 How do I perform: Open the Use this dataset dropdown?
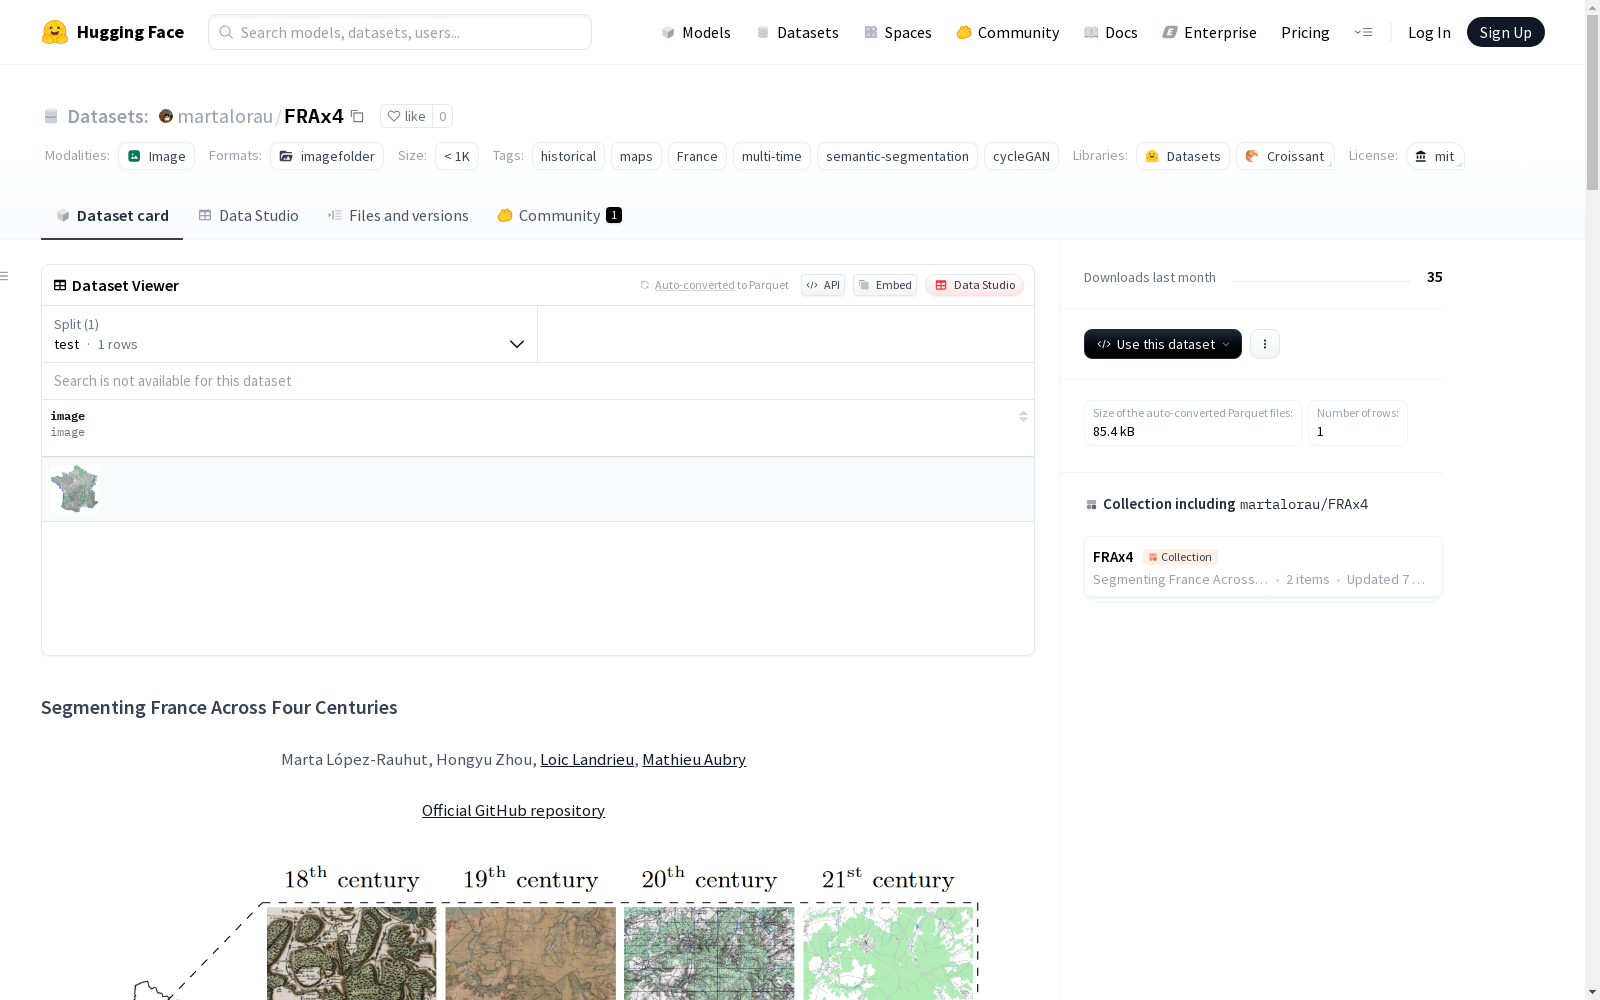click(1163, 344)
